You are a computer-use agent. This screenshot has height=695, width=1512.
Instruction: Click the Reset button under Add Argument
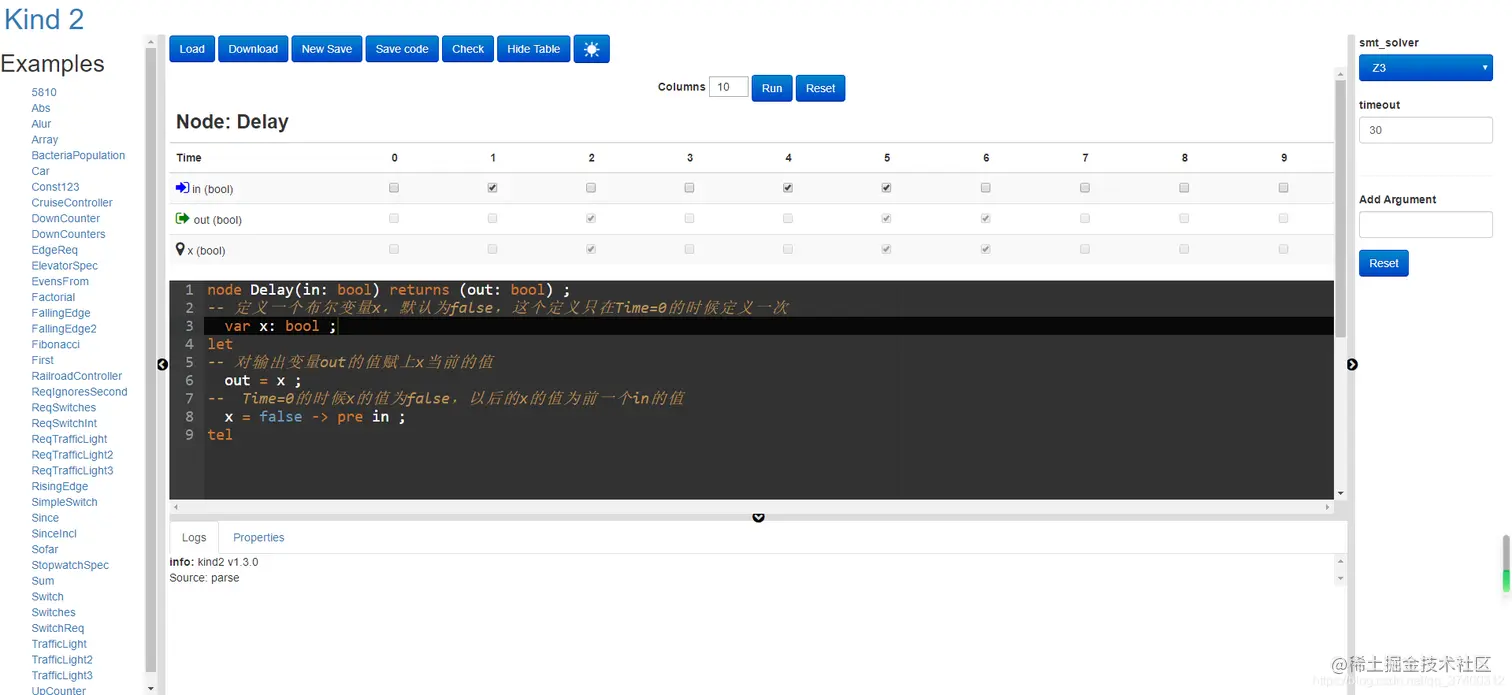(1384, 263)
